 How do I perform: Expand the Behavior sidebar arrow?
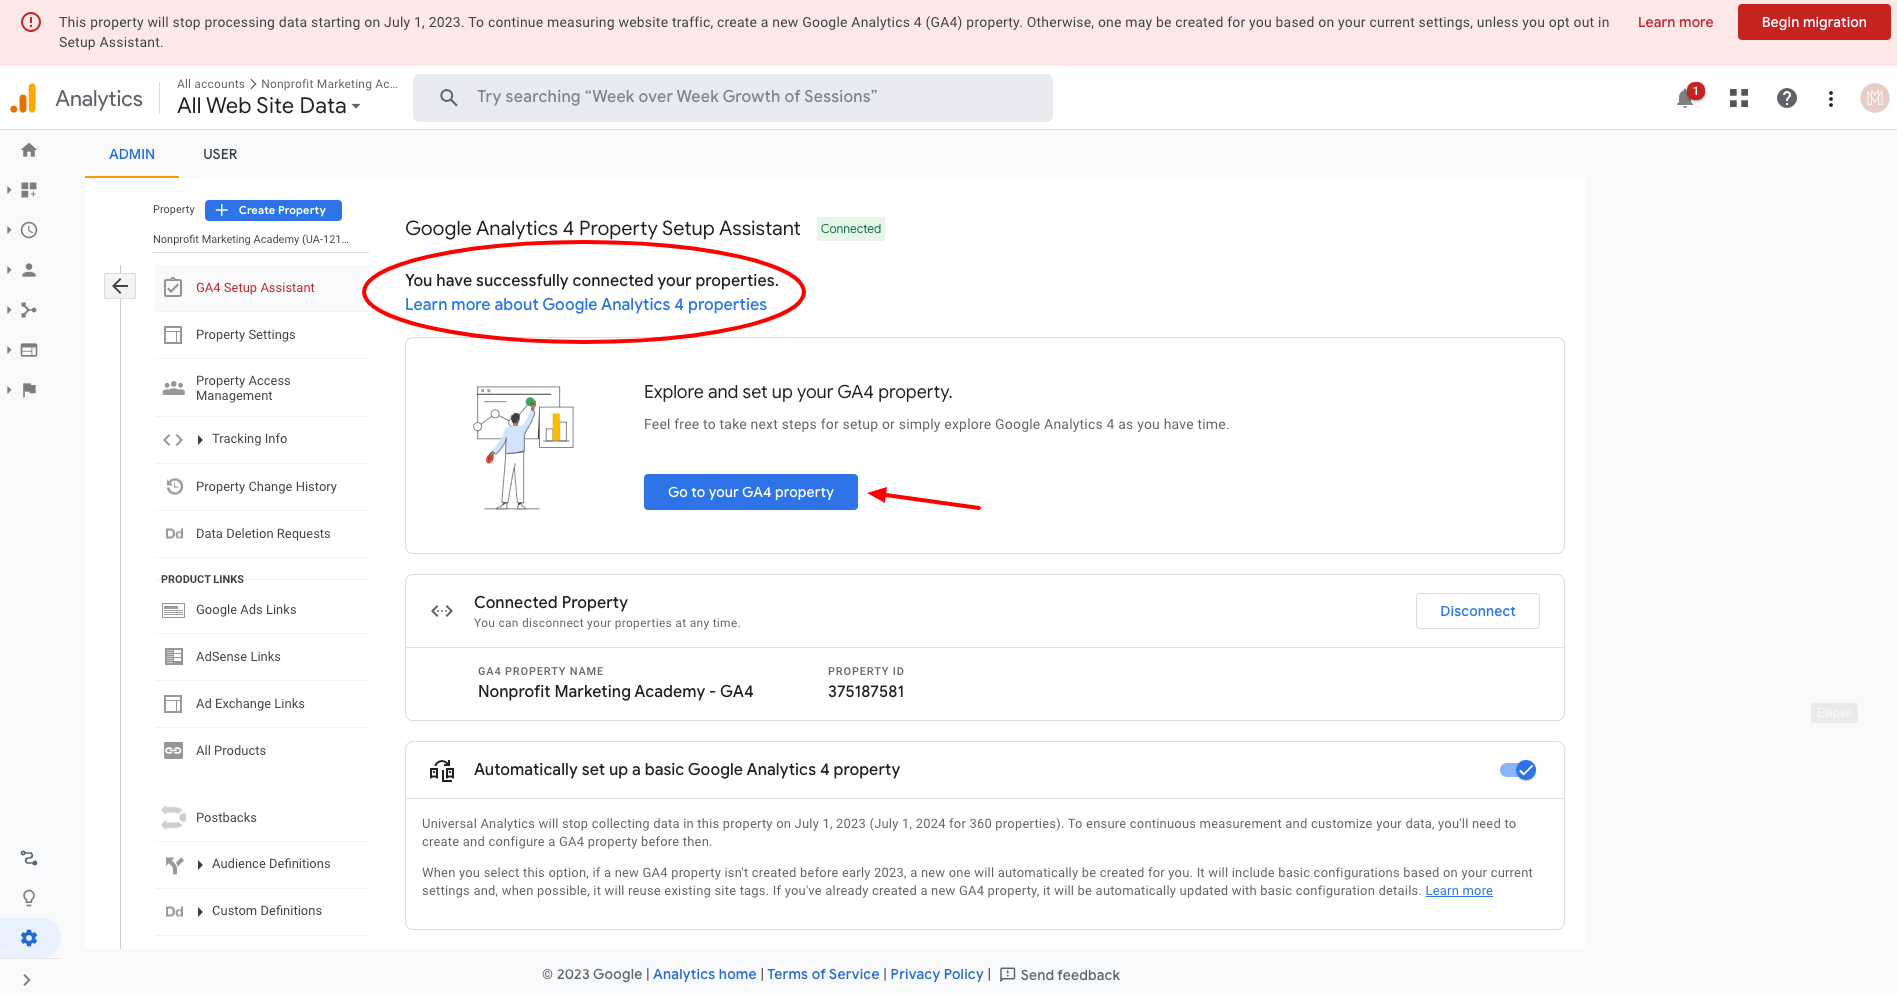point(9,350)
